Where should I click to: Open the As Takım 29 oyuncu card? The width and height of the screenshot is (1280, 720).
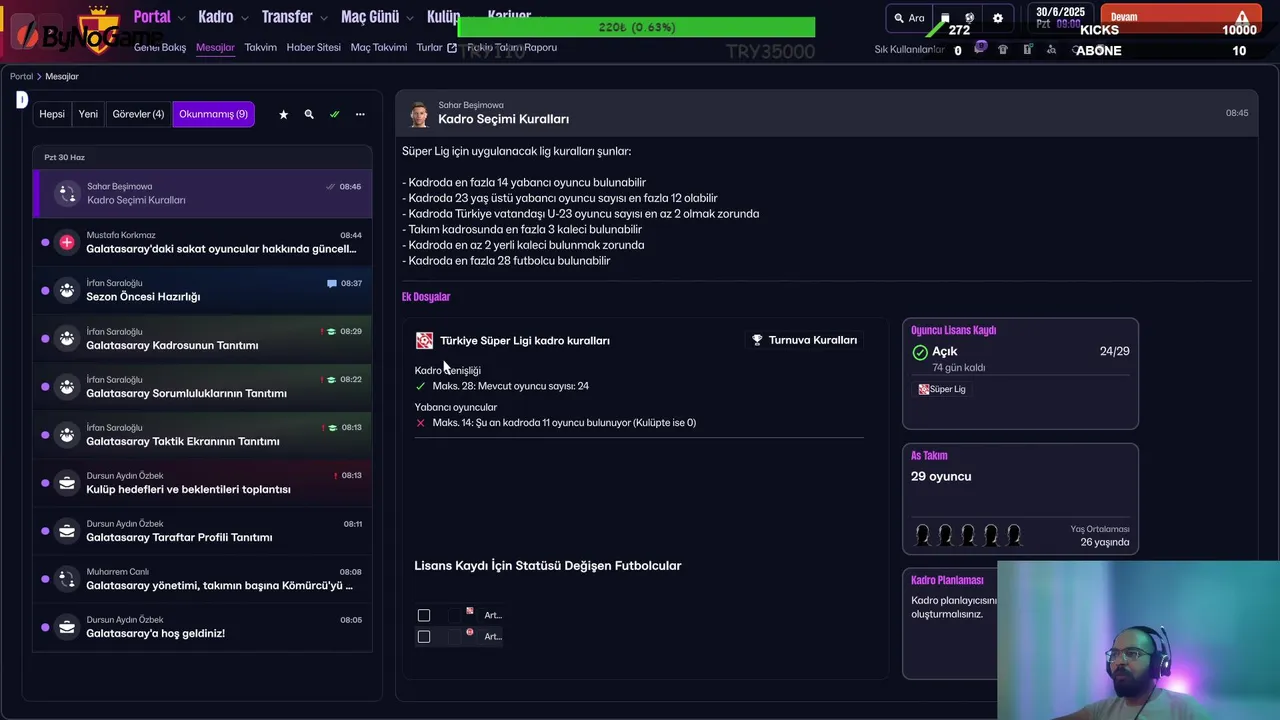(1020, 498)
